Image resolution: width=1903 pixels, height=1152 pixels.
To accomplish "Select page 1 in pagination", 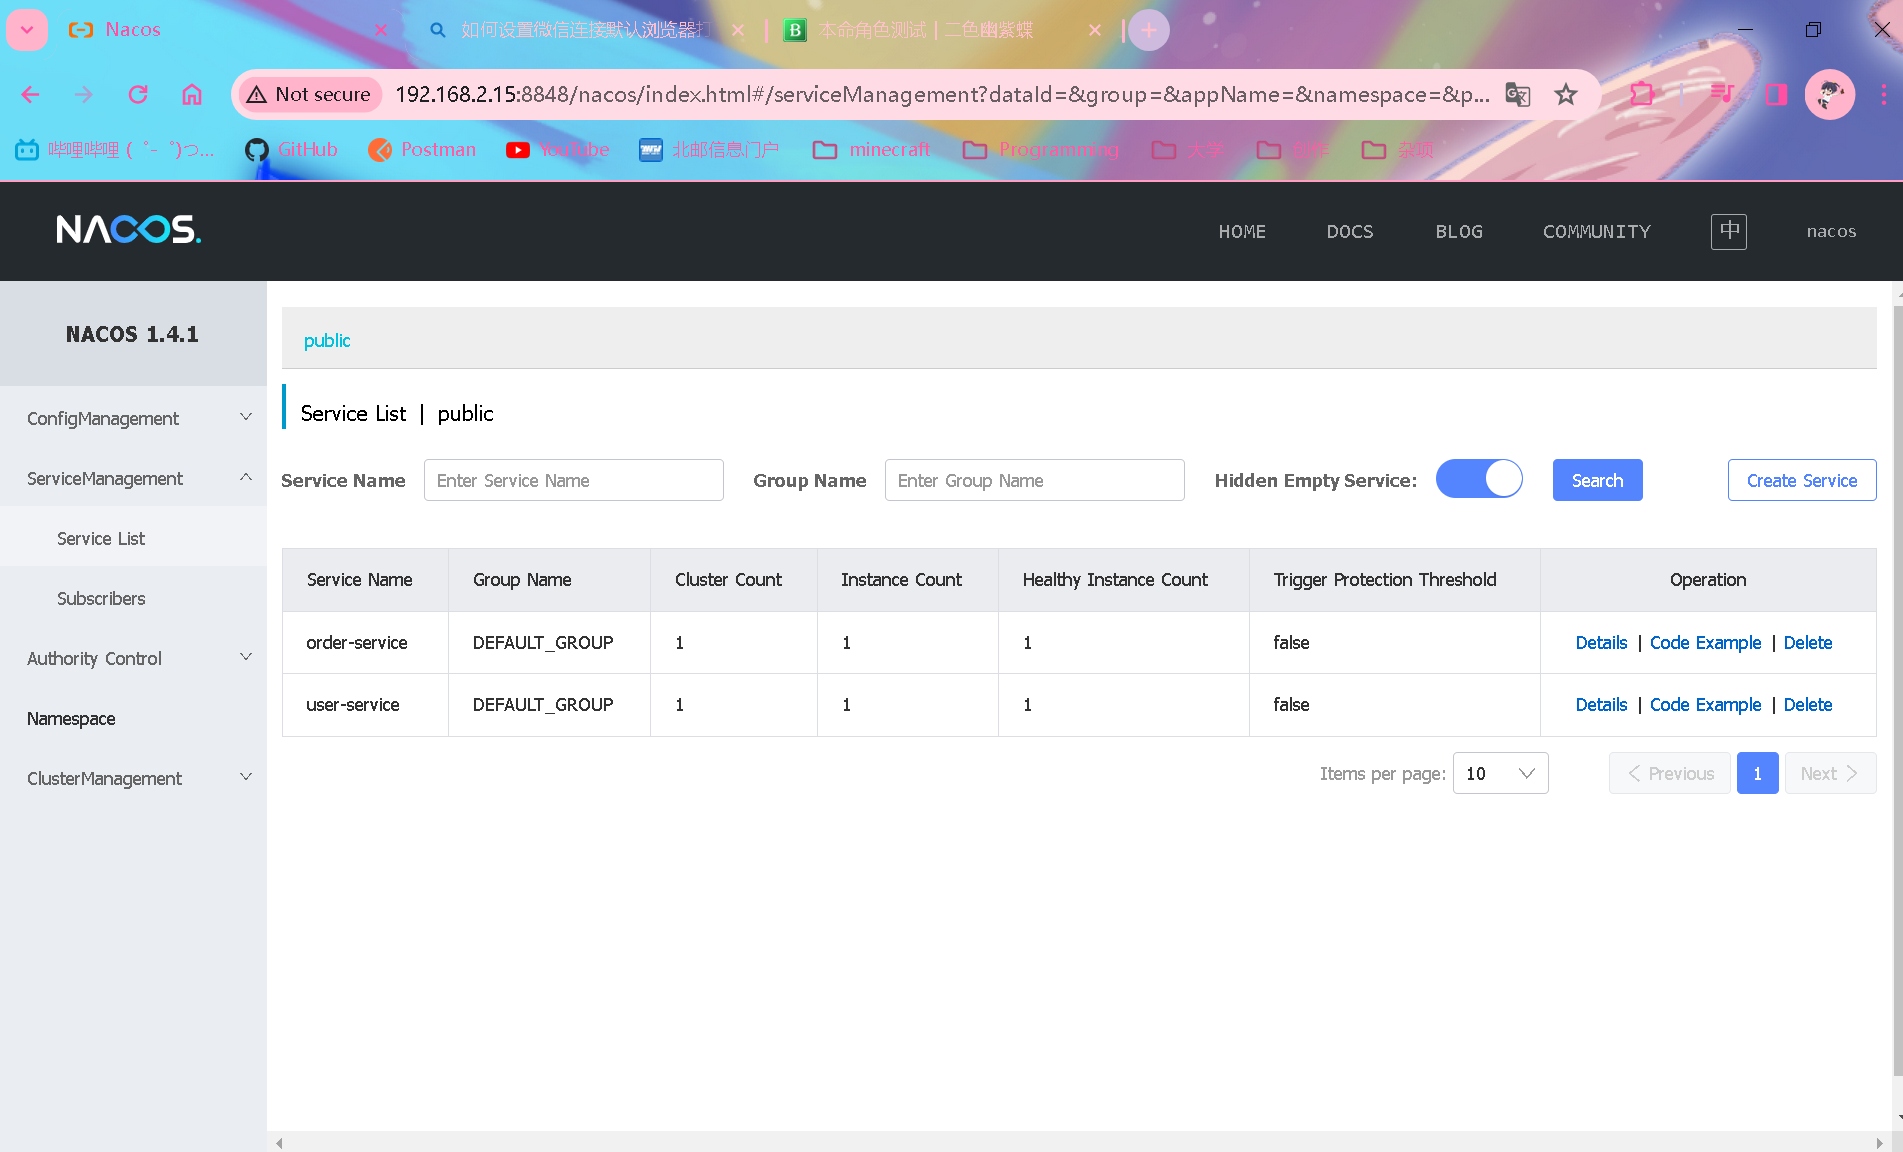I will point(1758,773).
